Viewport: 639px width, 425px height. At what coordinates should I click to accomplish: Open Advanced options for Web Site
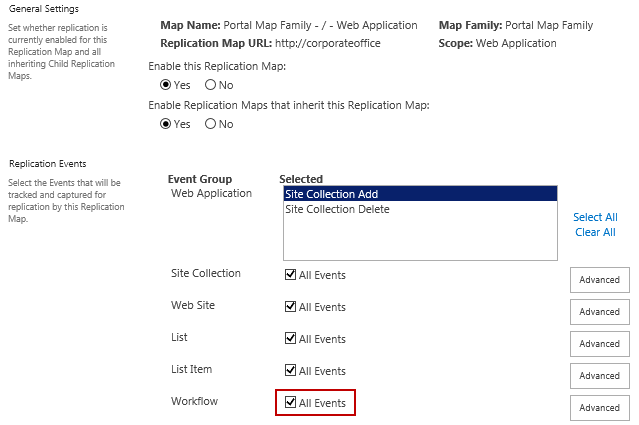coord(599,312)
